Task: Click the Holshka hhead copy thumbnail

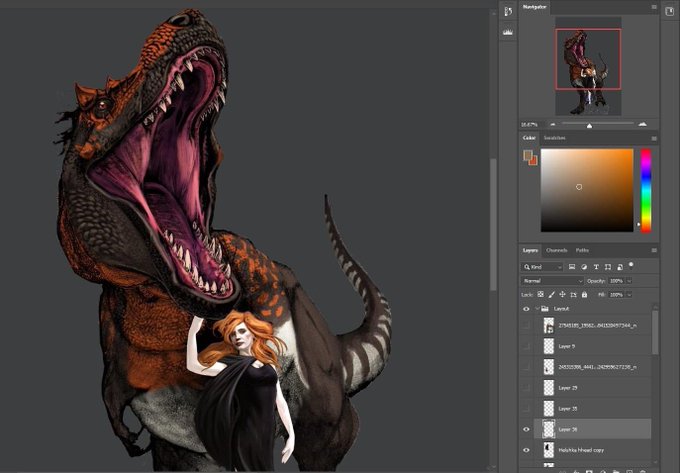Action: (x=549, y=450)
